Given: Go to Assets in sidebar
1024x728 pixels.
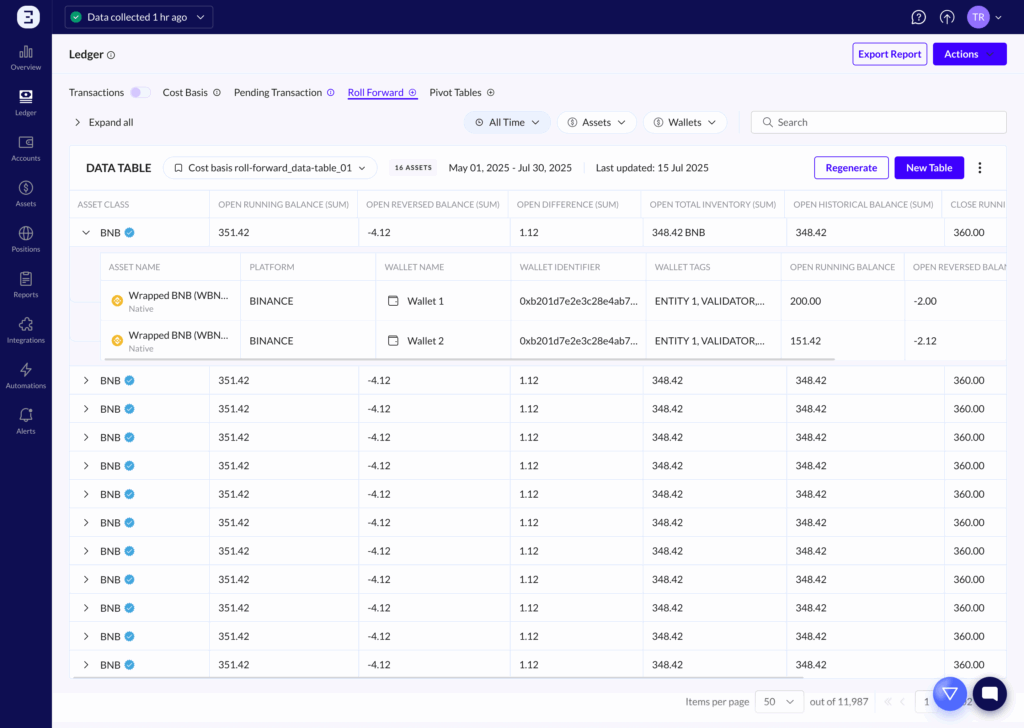Looking at the screenshot, I should [26, 193].
